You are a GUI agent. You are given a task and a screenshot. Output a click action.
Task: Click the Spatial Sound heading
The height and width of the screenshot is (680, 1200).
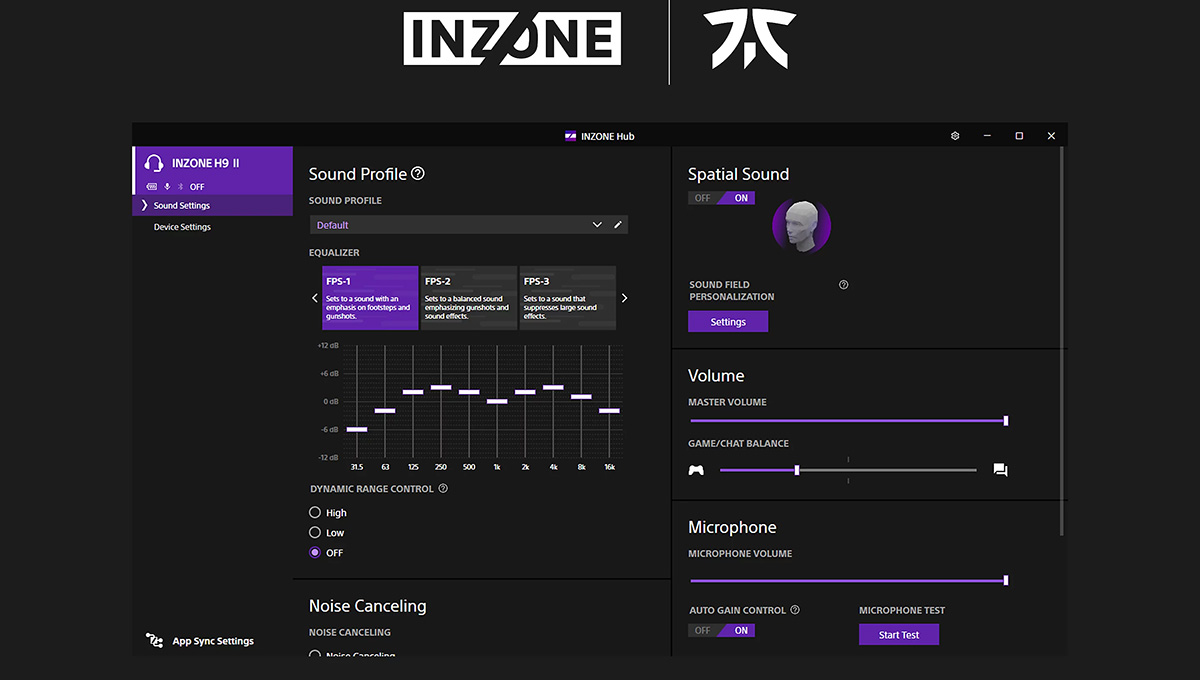pos(738,174)
